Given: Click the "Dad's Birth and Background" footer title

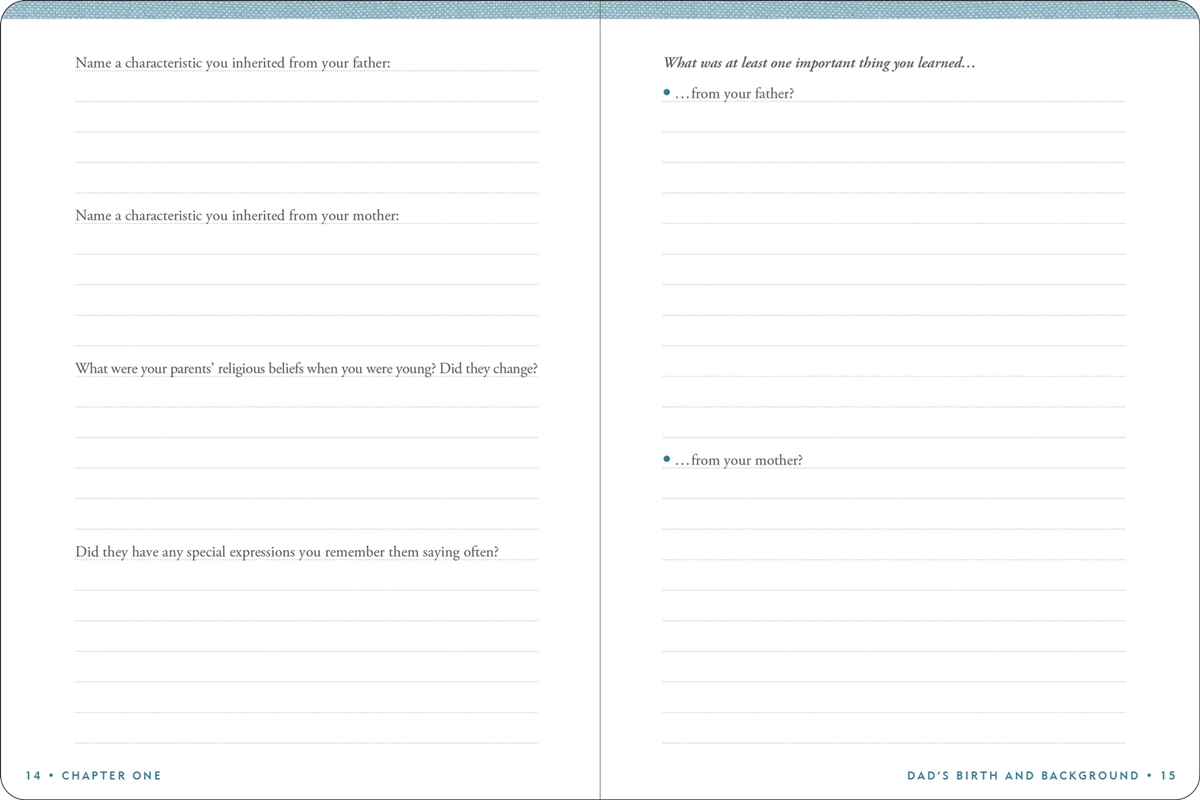Looking at the screenshot, I should point(1023,775).
